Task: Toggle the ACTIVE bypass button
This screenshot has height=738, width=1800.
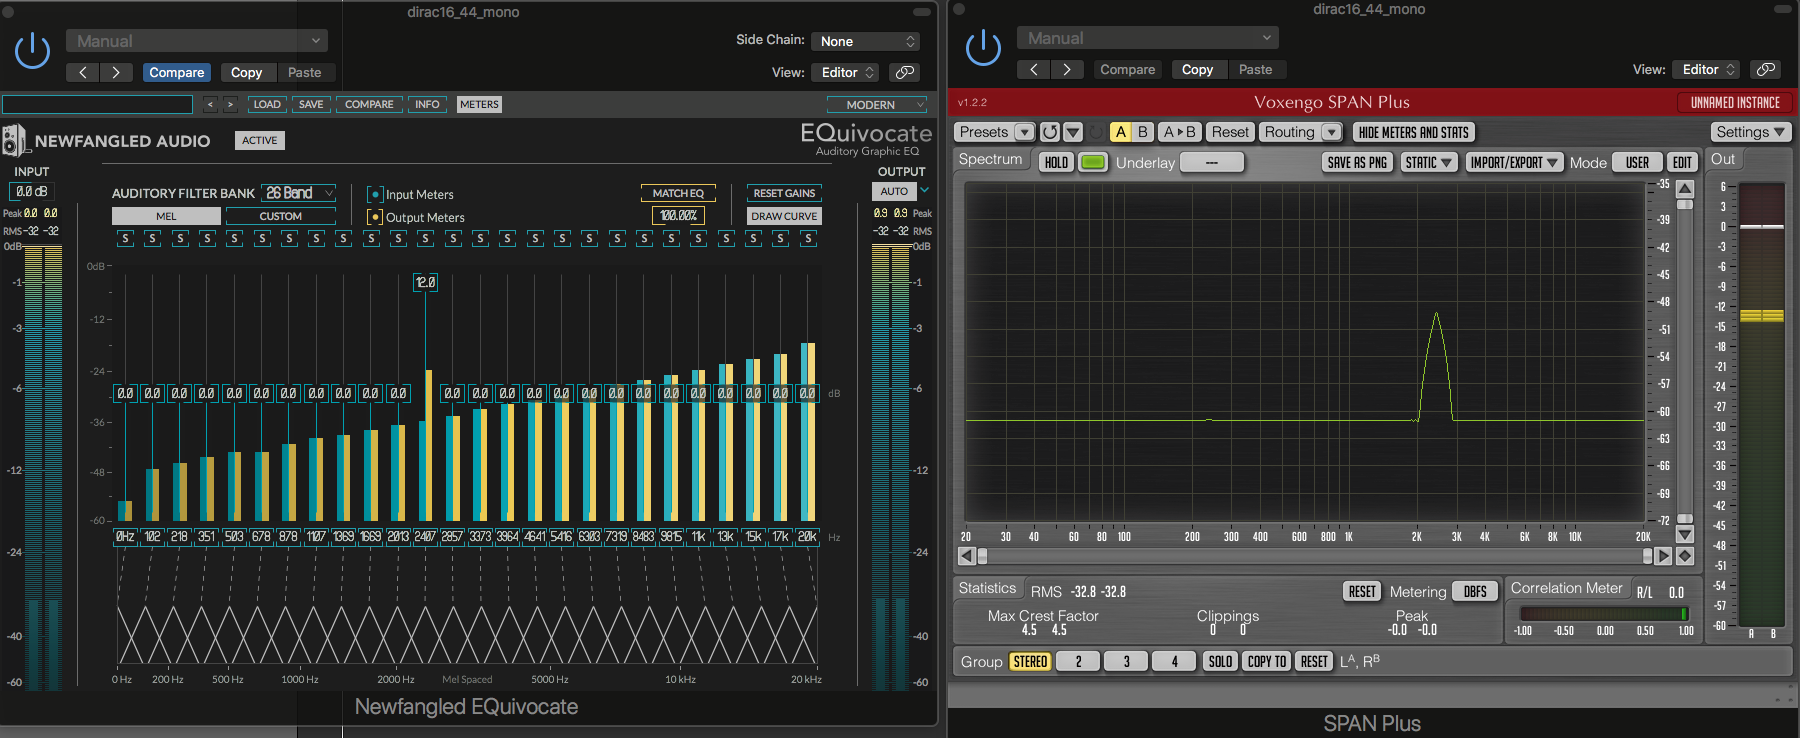Action: (x=260, y=140)
